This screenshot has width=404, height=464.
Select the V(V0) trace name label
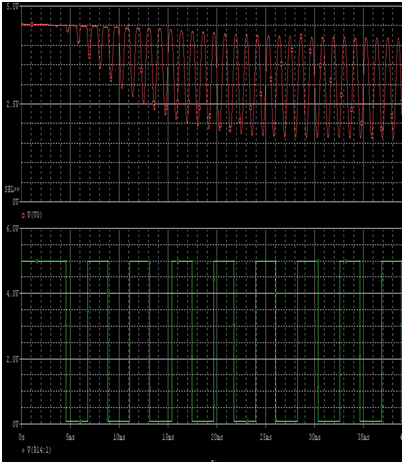pos(35,216)
